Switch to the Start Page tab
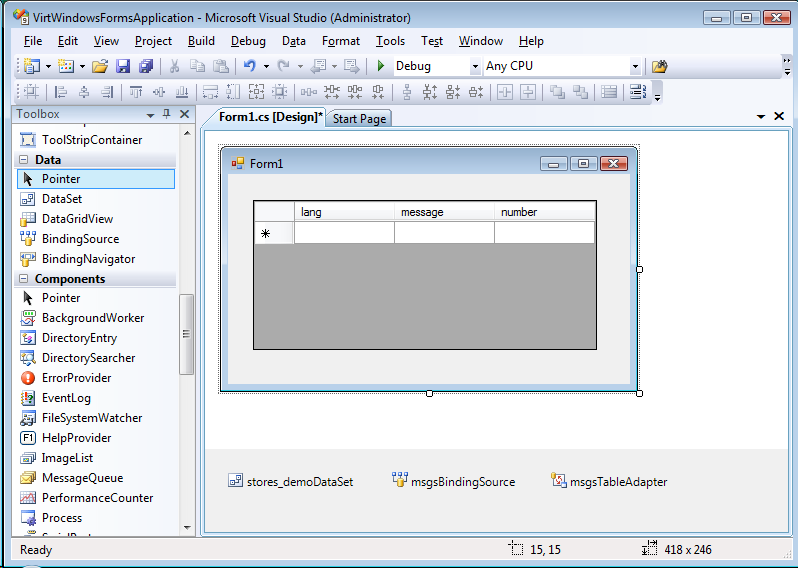The width and height of the screenshot is (798, 568). (359, 118)
